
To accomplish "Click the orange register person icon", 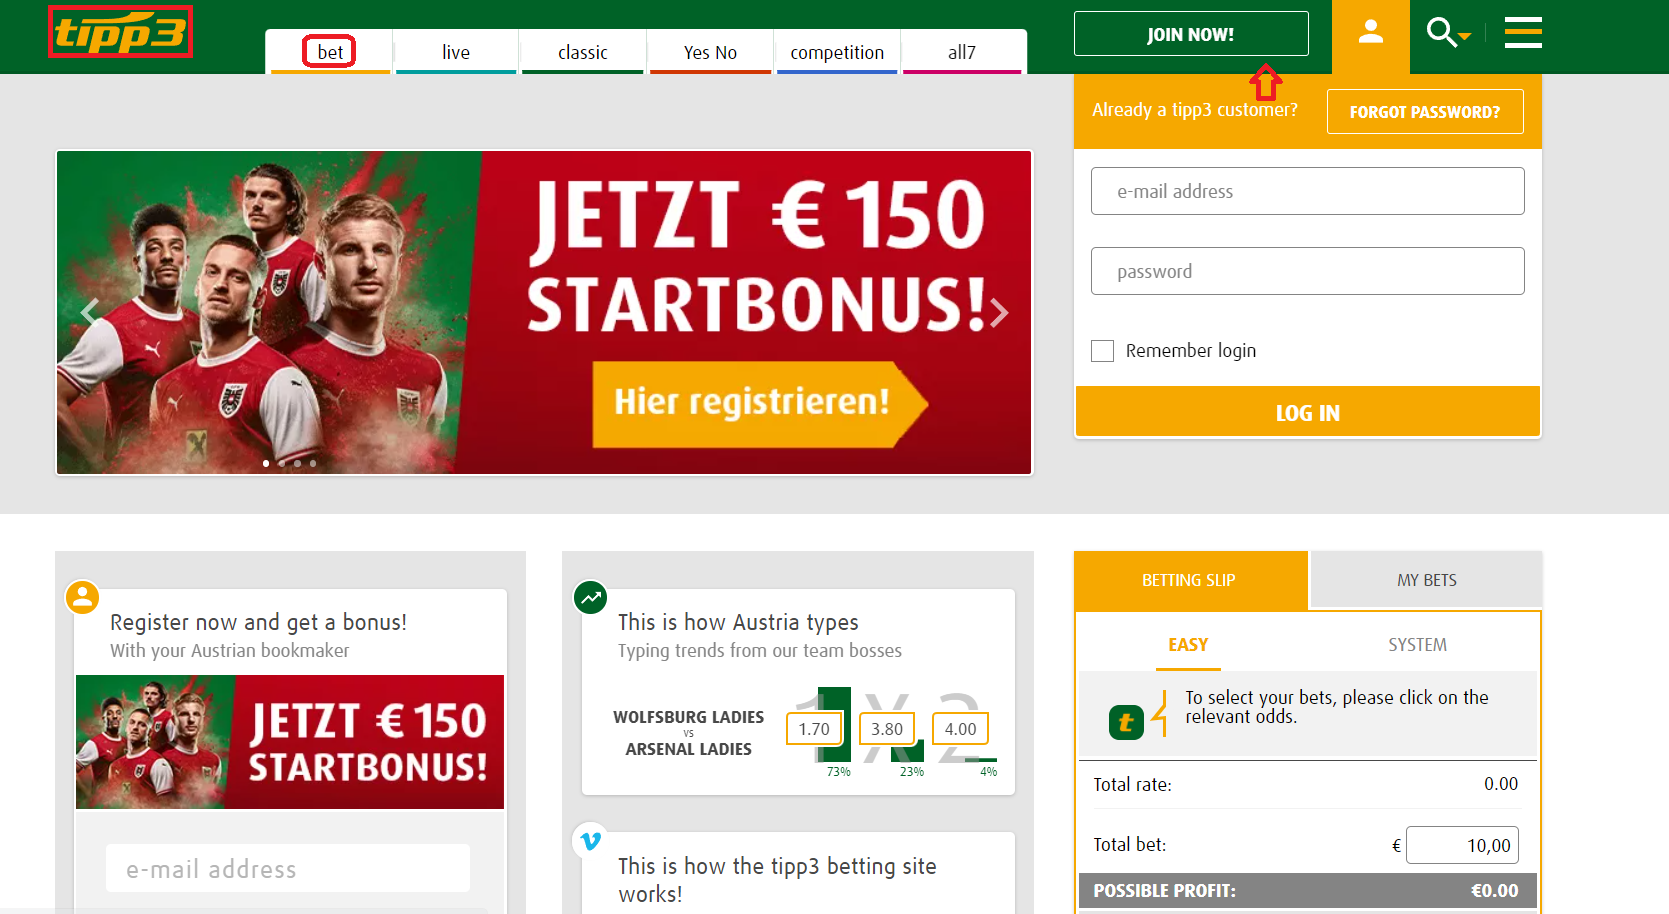I will pyautogui.click(x=82, y=598).
